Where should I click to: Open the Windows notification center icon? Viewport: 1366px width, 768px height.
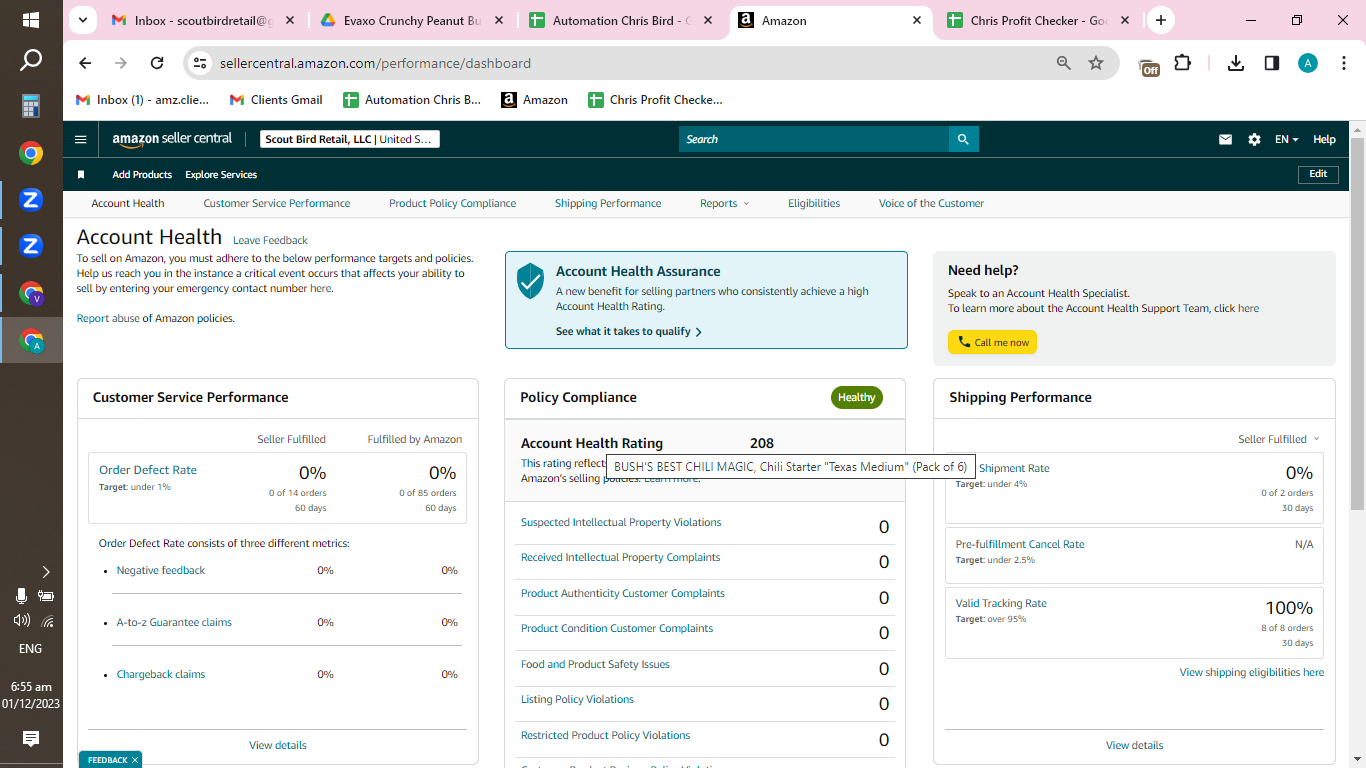click(x=31, y=739)
